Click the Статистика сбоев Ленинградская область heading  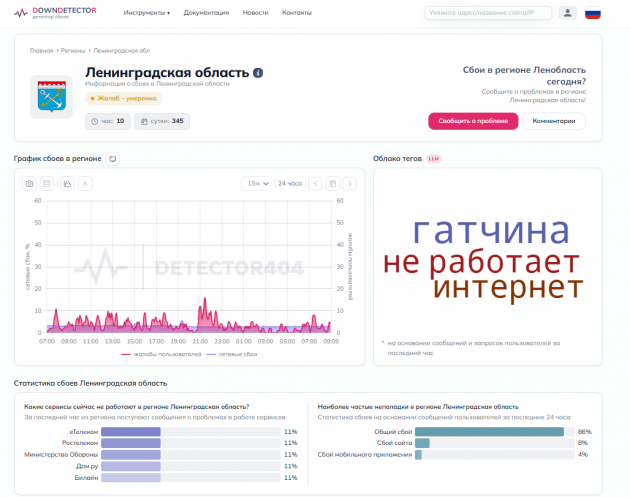(x=90, y=383)
